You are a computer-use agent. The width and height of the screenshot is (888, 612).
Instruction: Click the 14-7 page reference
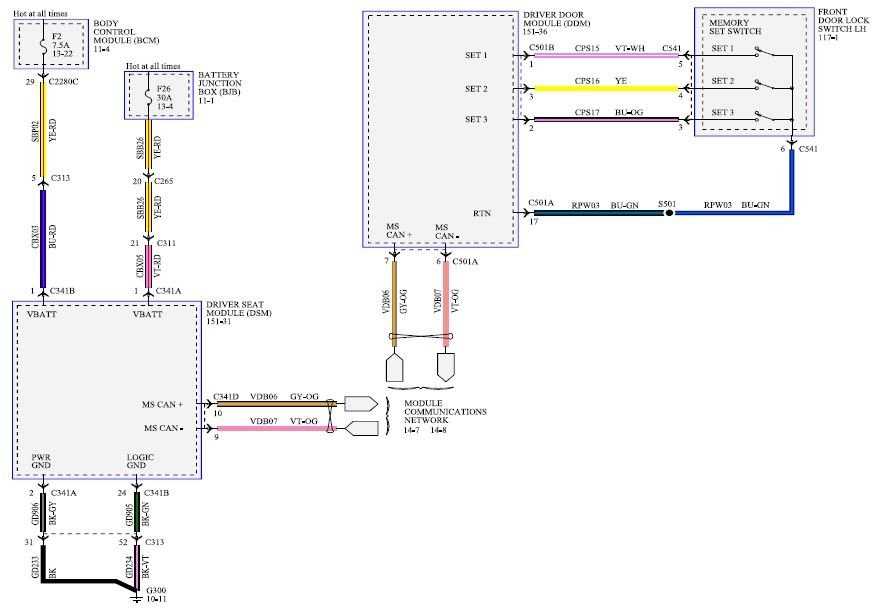point(412,430)
